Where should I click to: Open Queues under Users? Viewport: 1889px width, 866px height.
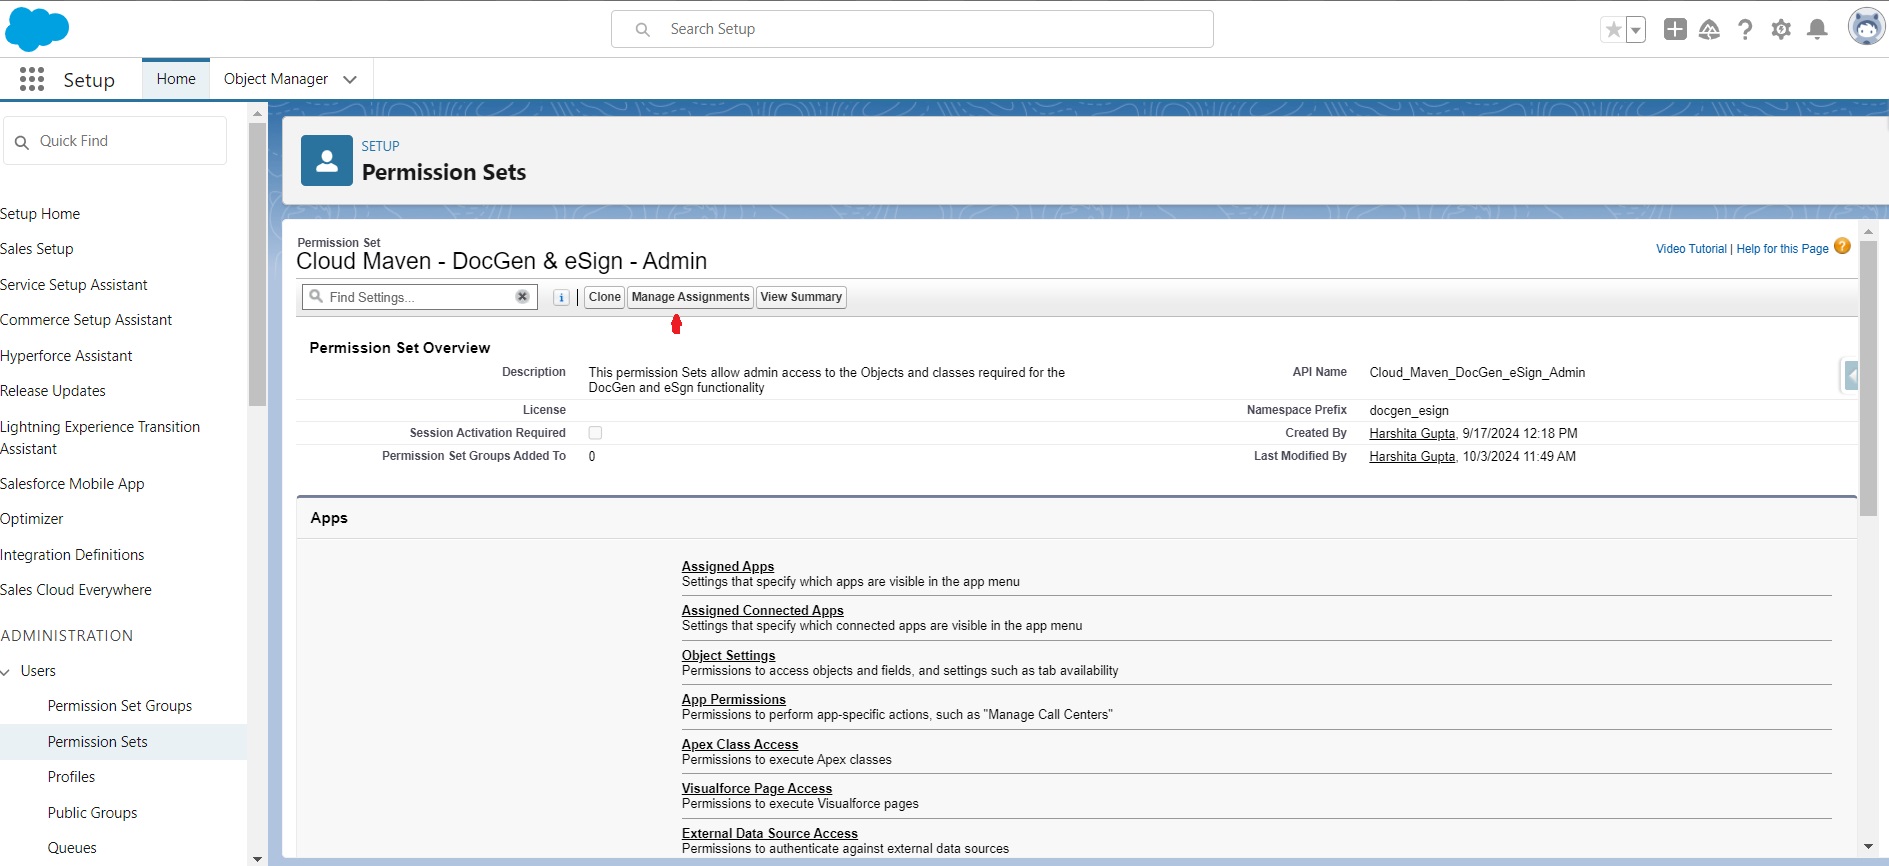point(72,848)
